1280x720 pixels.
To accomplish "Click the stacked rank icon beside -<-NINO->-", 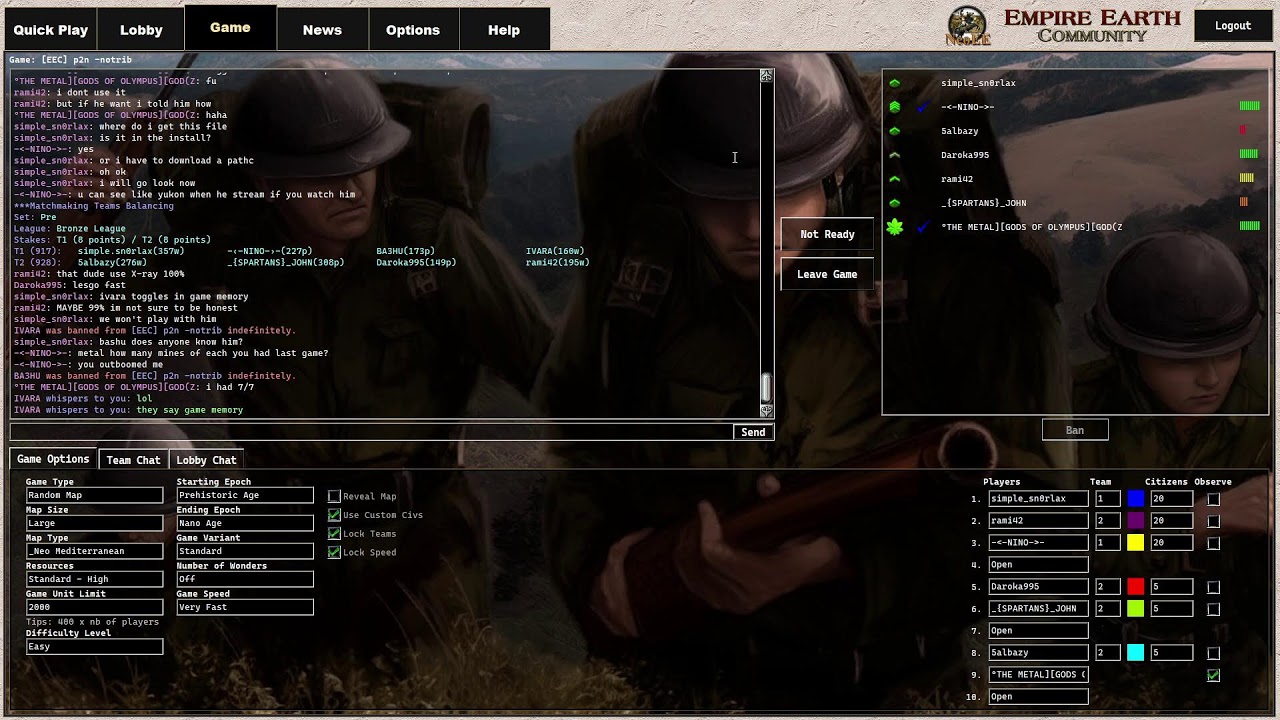I will coord(895,107).
